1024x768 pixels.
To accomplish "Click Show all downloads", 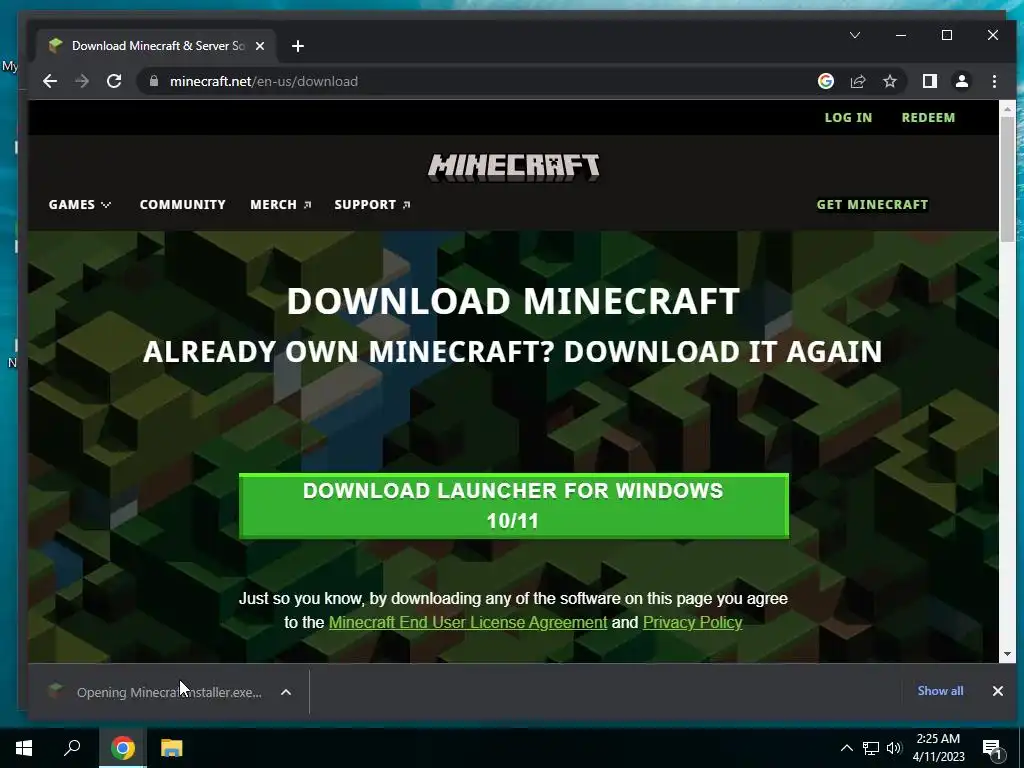I will pyautogui.click(x=940, y=691).
